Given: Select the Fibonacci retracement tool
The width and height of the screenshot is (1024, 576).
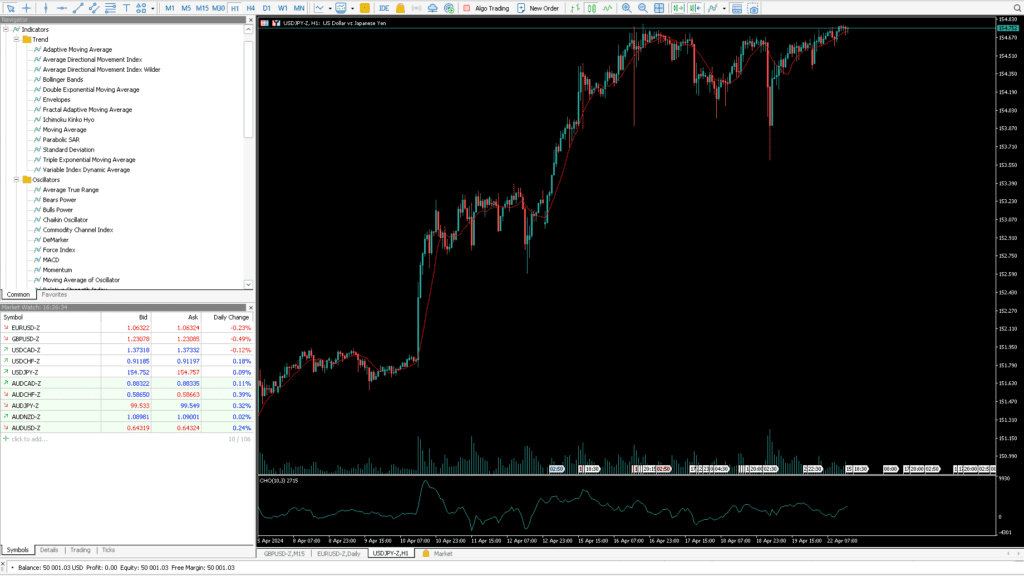Looking at the screenshot, I should tap(110, 8).
